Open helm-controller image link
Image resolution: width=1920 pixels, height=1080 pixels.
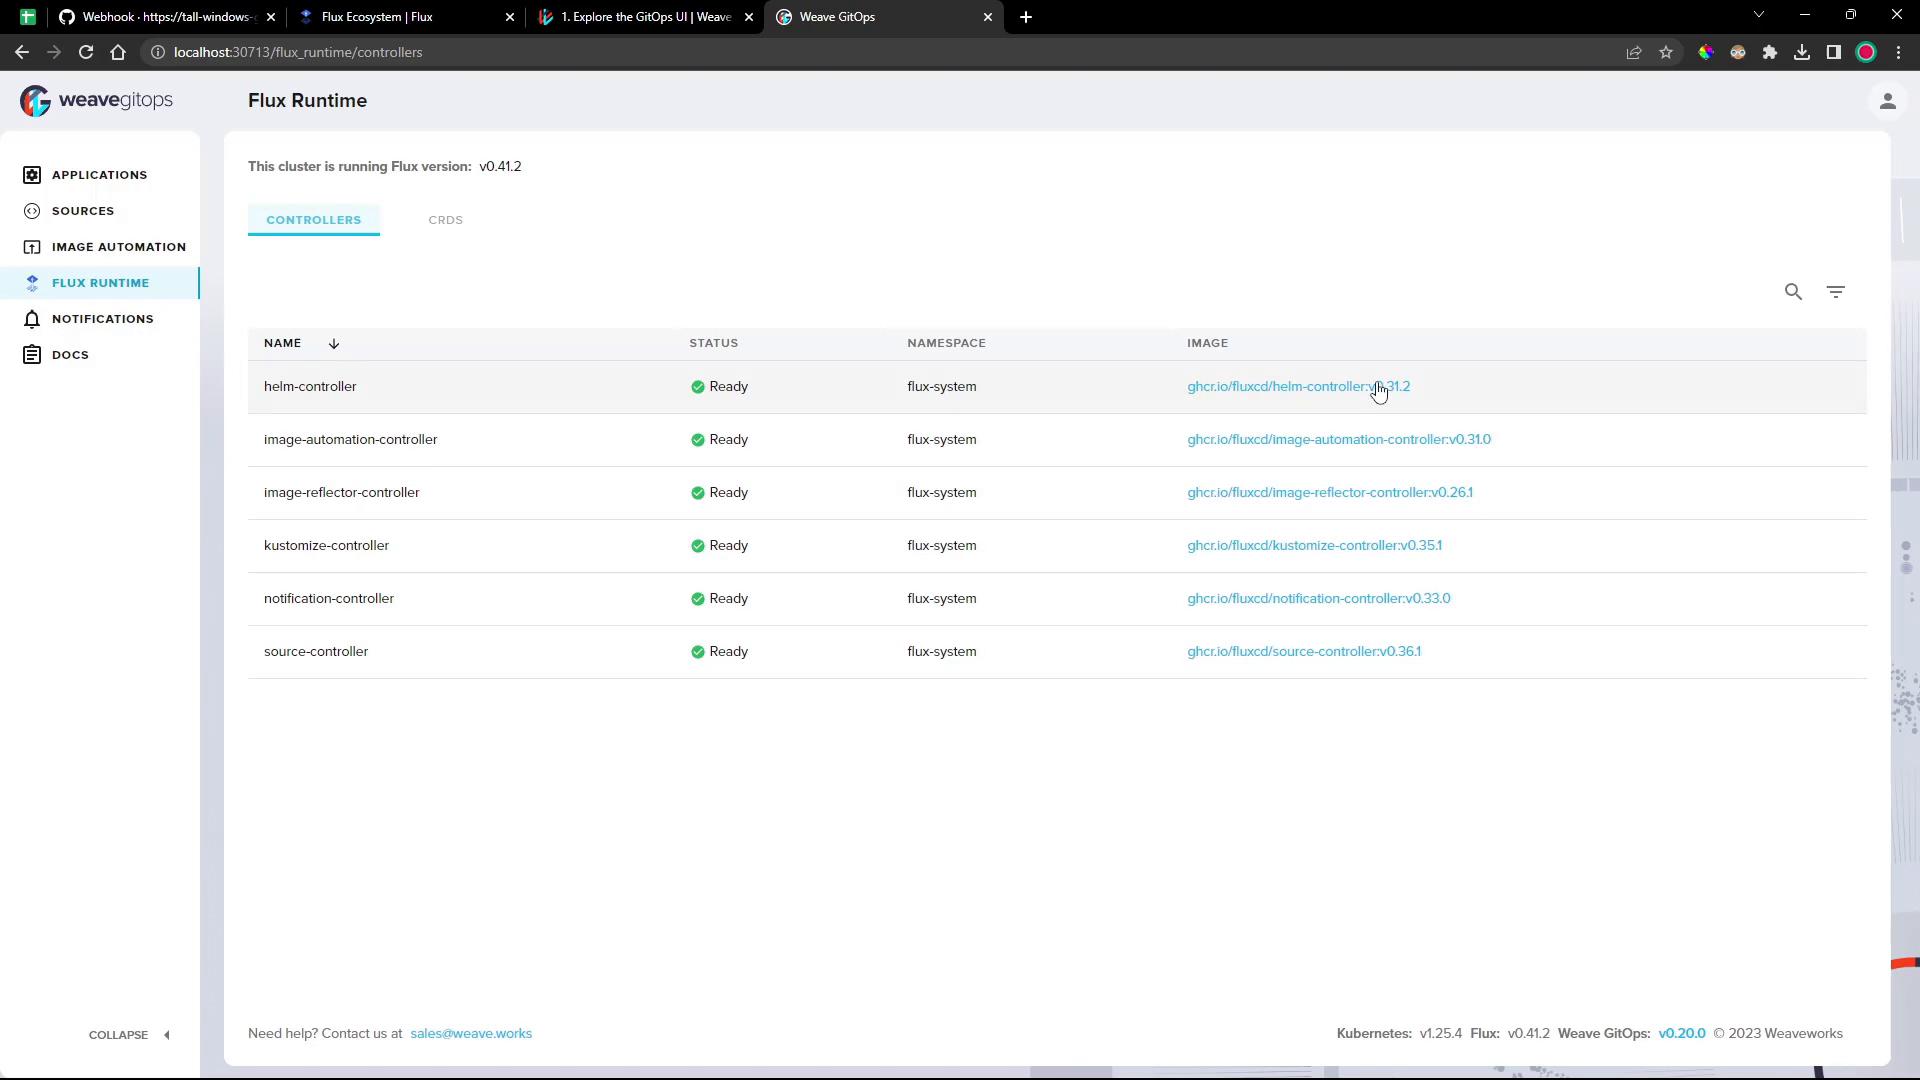pos(1298,387)
